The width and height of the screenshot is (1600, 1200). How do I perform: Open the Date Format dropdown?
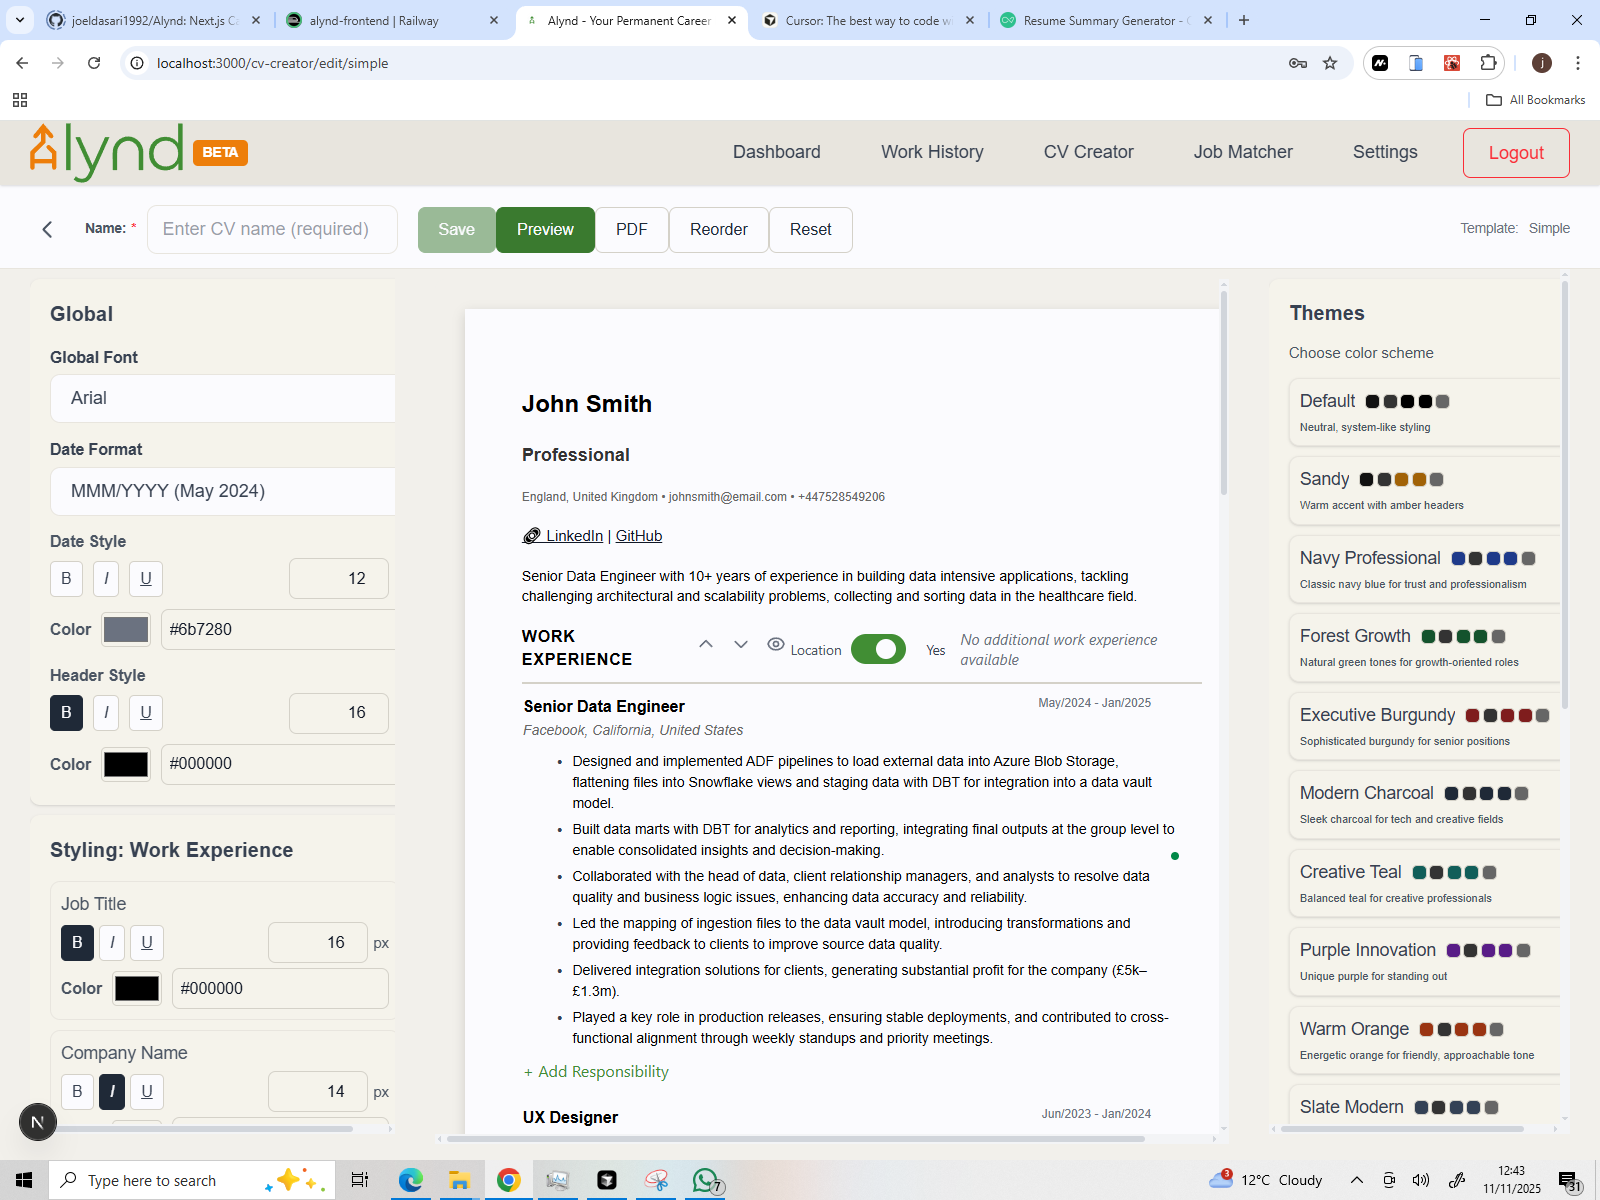pos(222,491)
